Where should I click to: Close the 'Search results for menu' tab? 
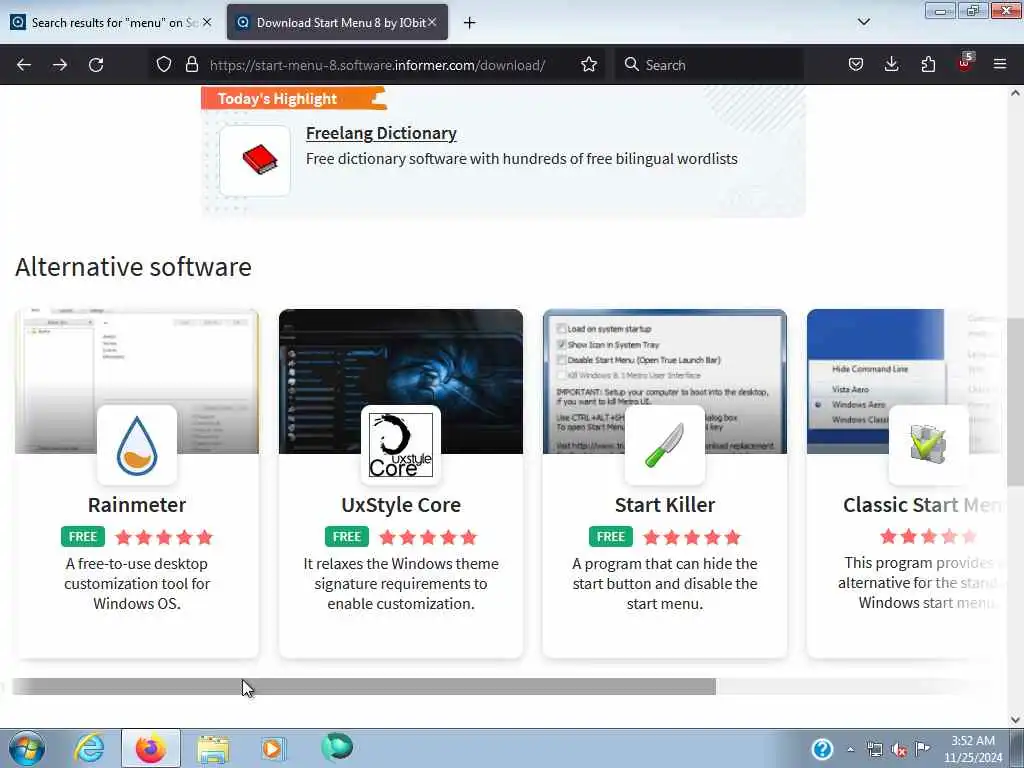207,22
